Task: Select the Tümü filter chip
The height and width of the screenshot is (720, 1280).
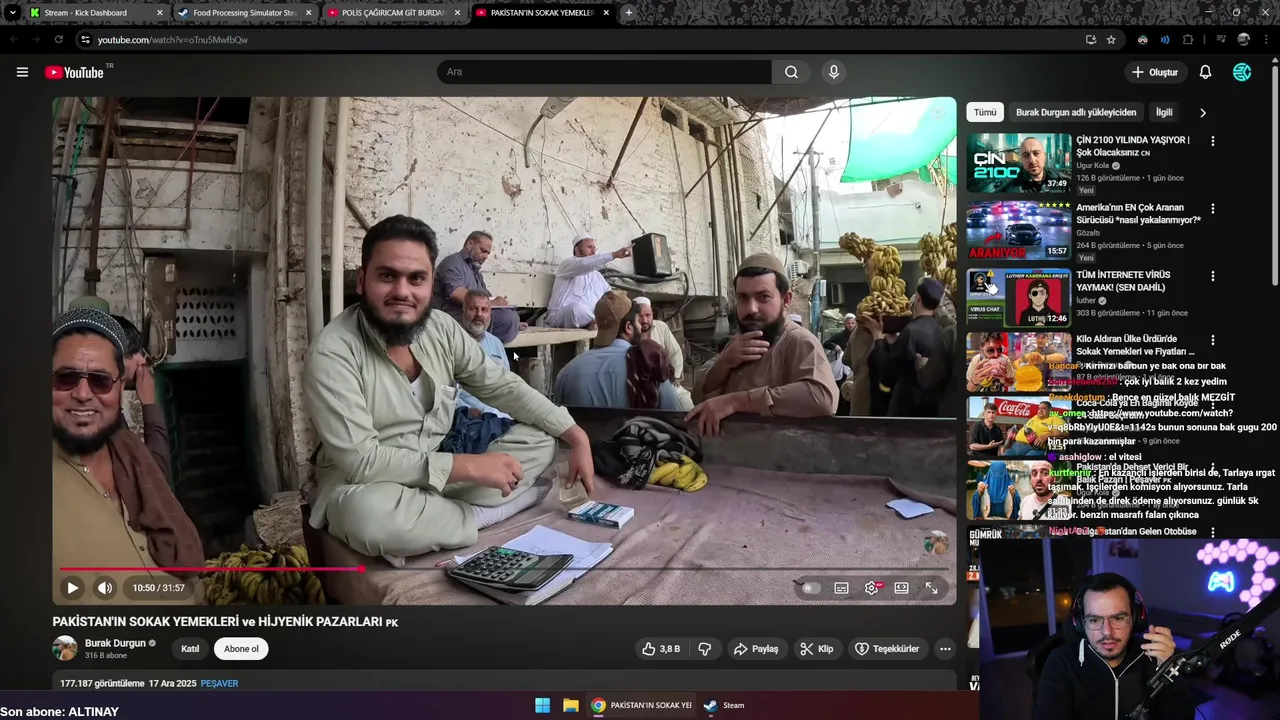Action: [x=985, y=113]
